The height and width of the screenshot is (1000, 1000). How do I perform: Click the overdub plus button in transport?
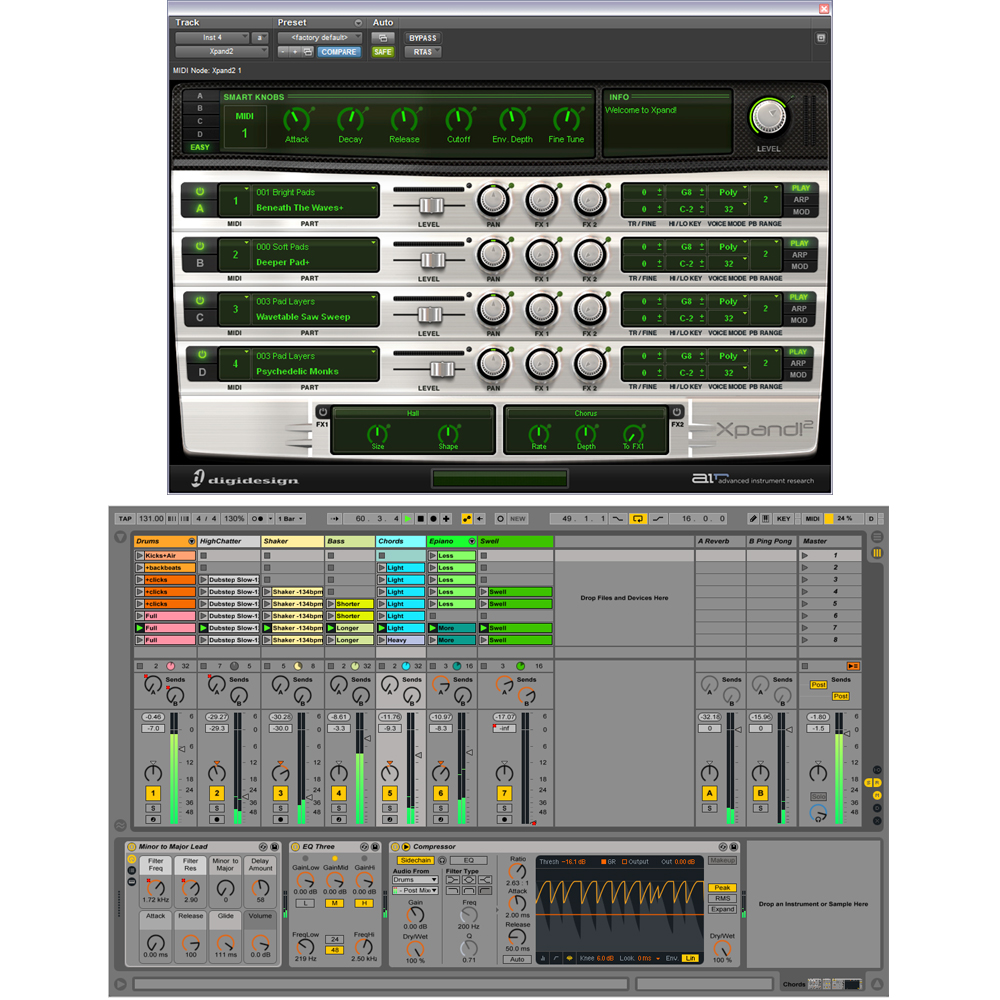click(x=446, y=519)
